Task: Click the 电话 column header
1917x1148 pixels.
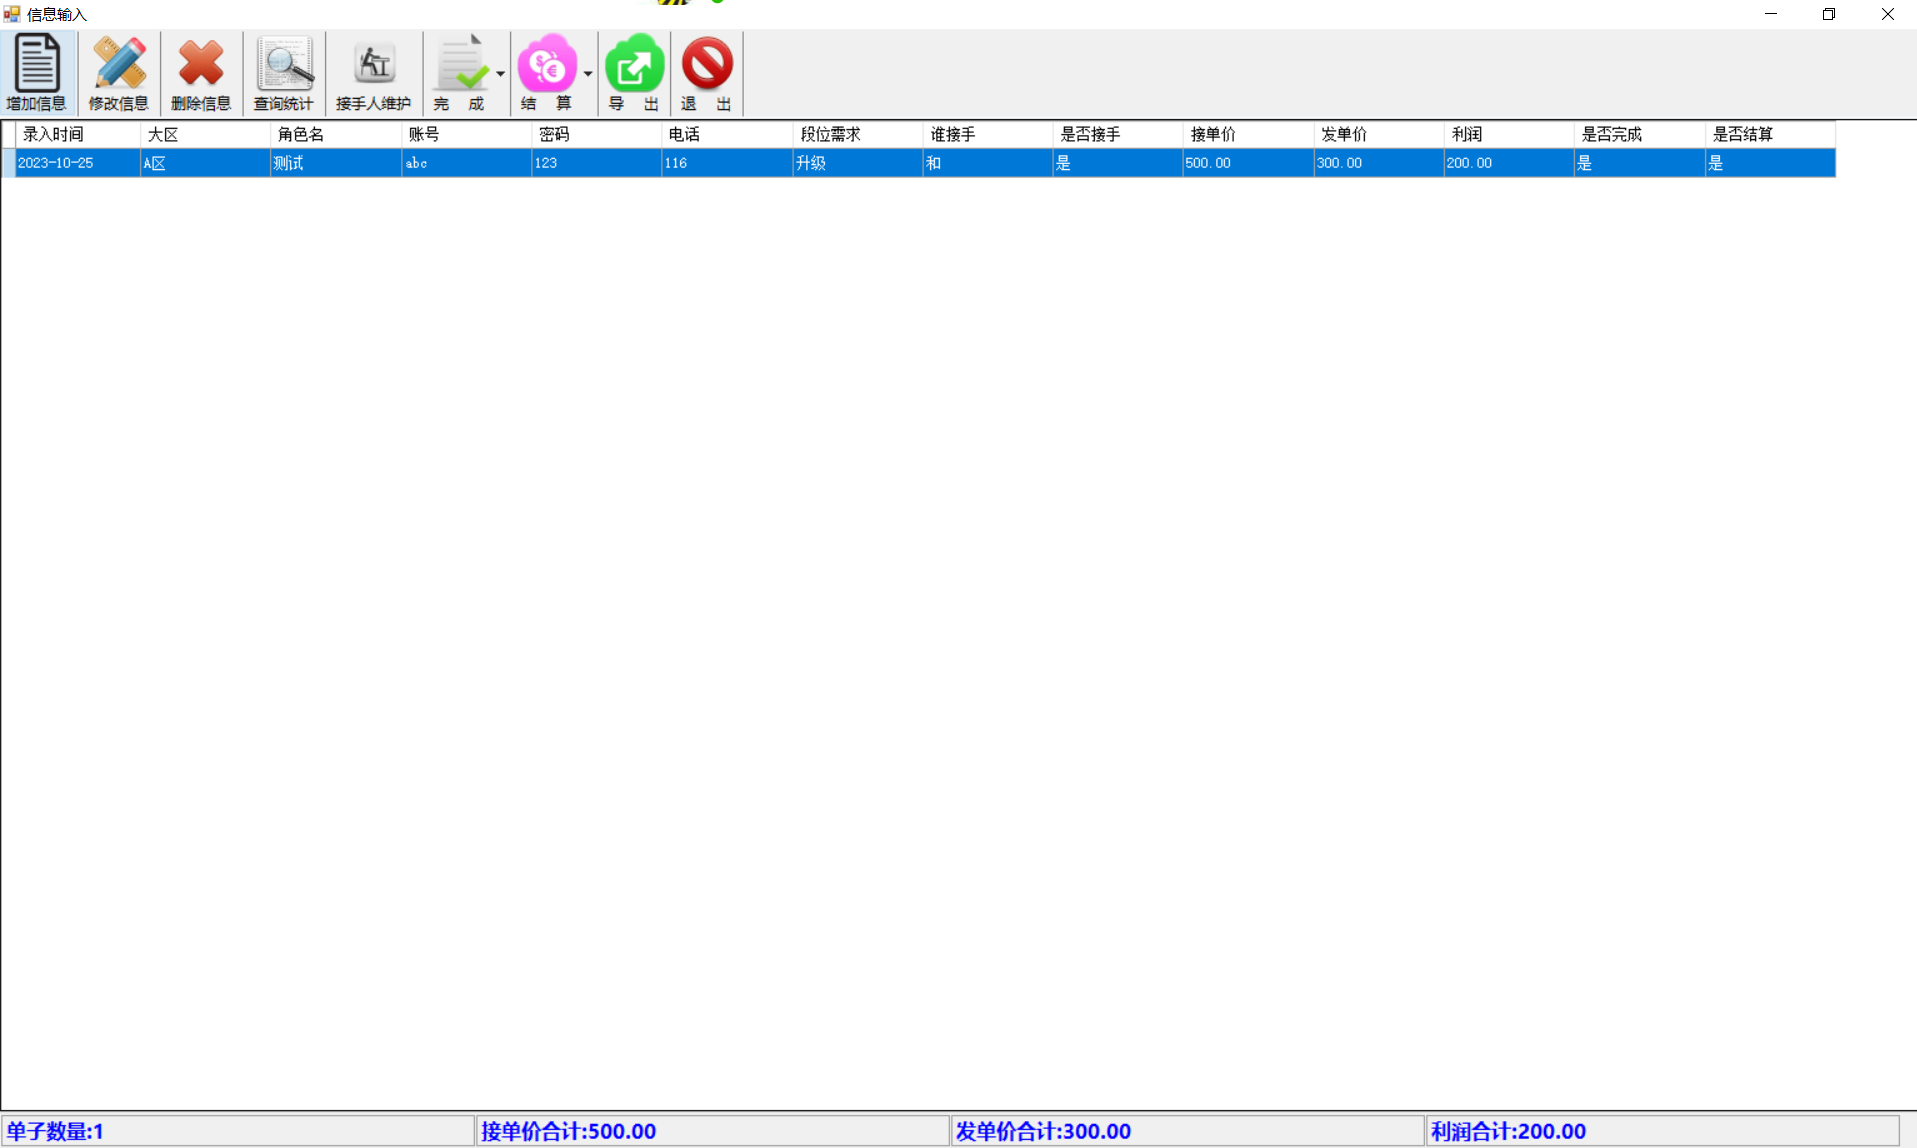Action: 727,134
